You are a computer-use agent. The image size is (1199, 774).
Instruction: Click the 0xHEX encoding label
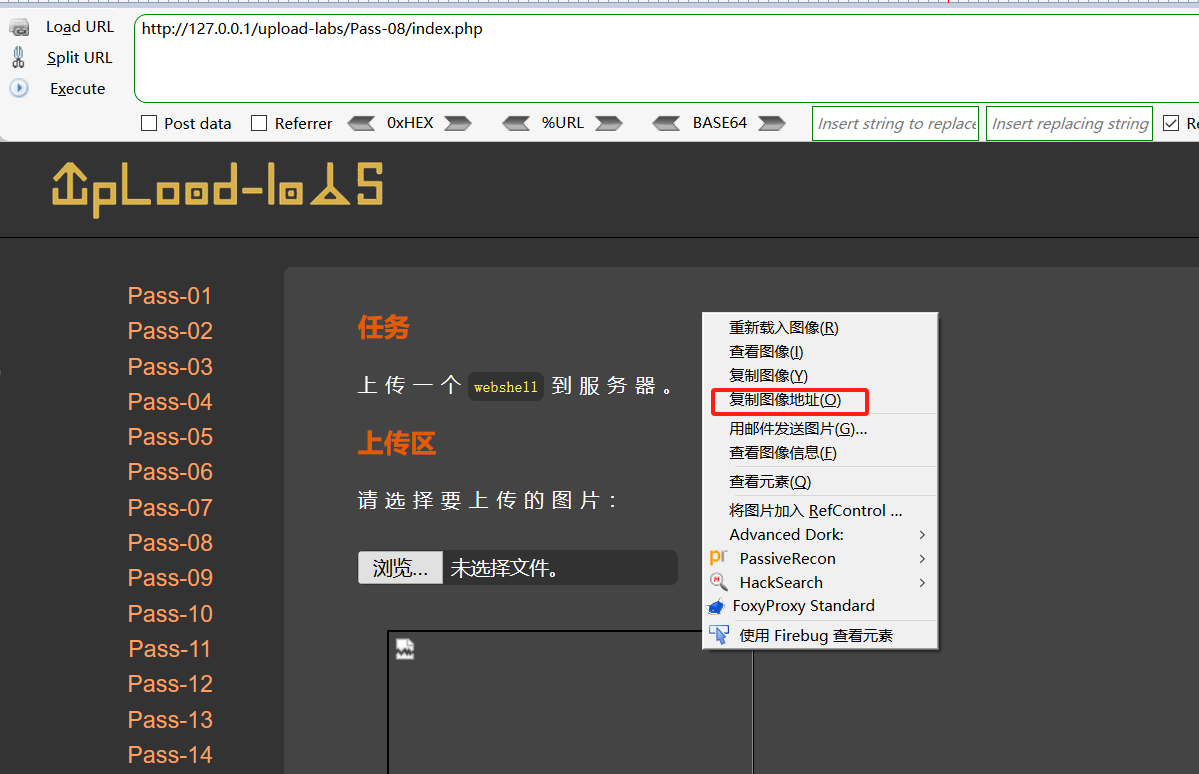[x=410, y=123]
